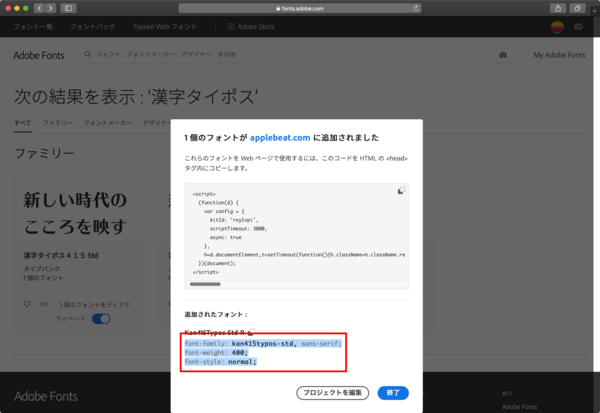Copy CSS with icon beside Kan415Typos Std R
The height and width of the screenshot is (413, 600).
coord(251,332)
